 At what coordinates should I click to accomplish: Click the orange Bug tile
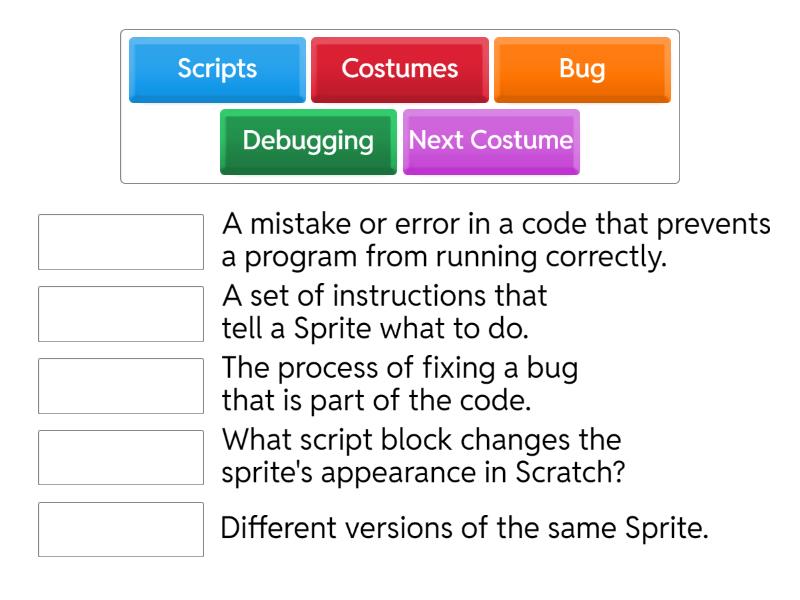click(x=582, y=69)
